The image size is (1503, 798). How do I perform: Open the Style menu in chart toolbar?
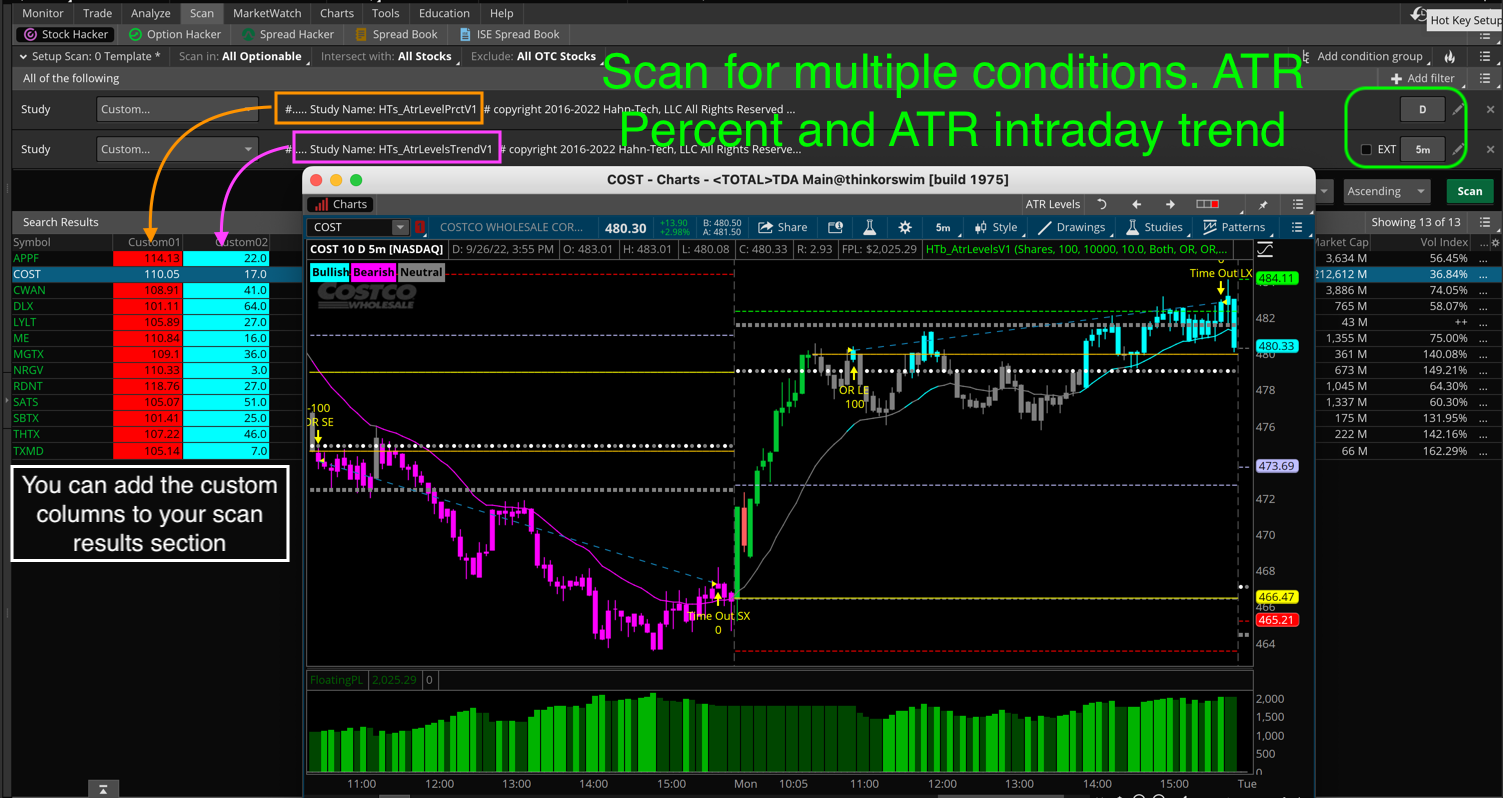pos(996,228)
